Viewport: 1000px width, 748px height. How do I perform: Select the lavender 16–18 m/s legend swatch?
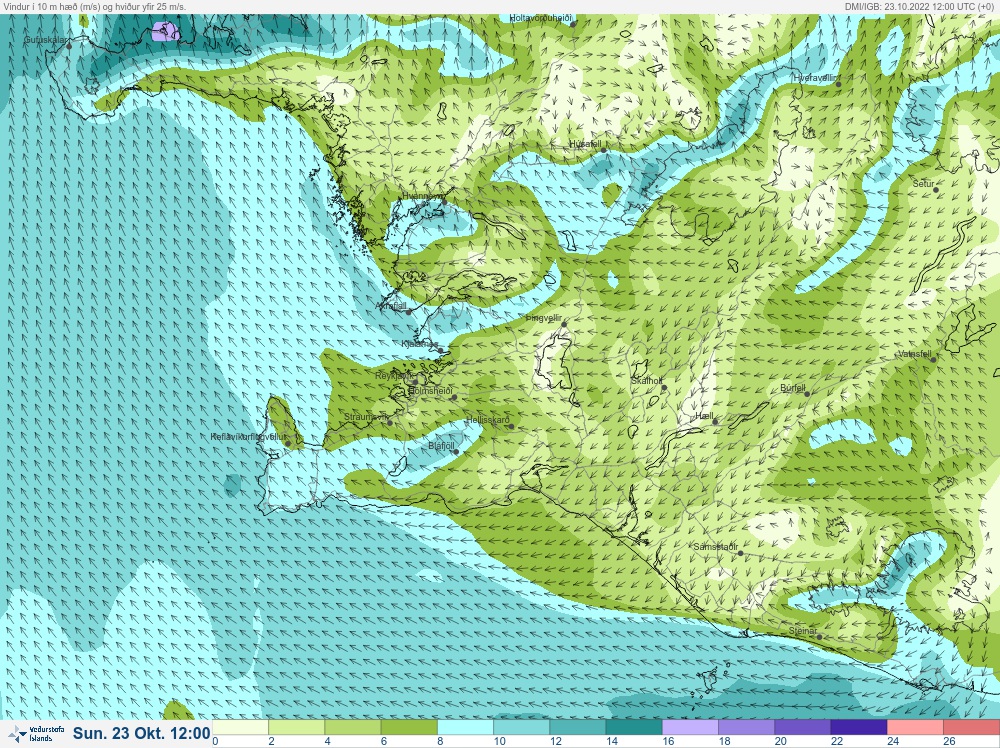pos(689,728)
